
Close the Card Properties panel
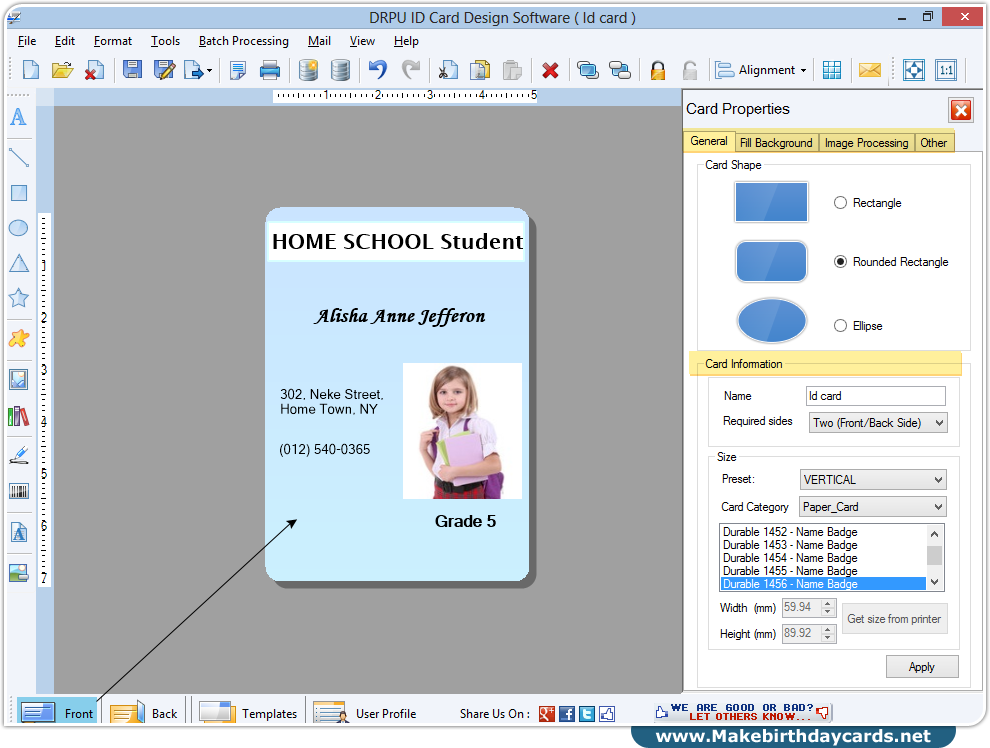click(x=961, y=110)
